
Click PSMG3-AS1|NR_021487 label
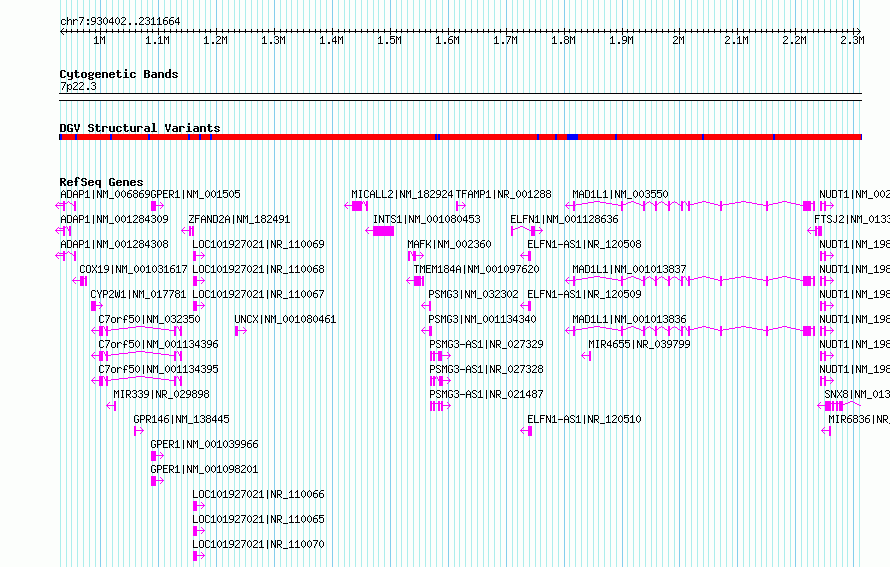[486, 394]
